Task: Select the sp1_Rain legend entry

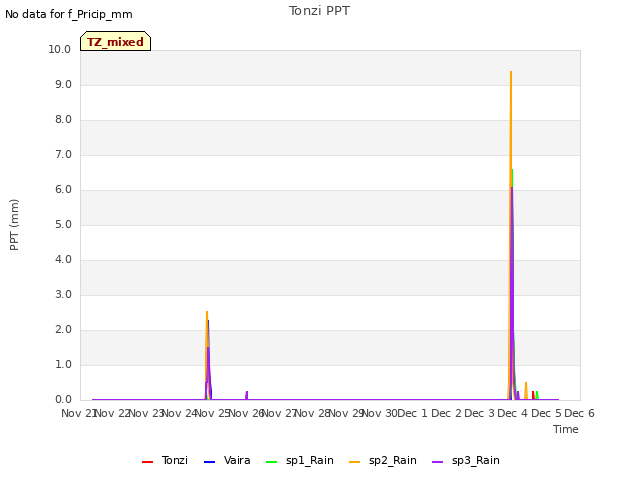Action: pyautogui.click(x=300, y=460)
